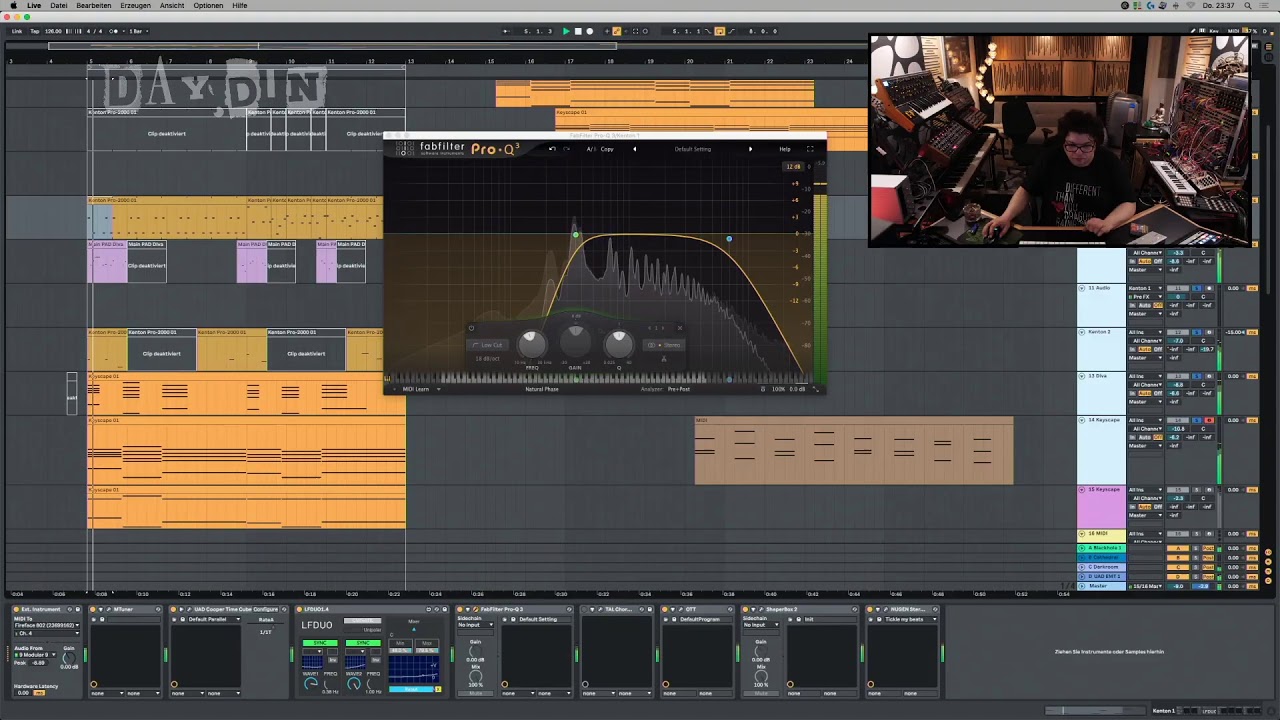The width and height of the screenshot is (1280, 720).
Task: Toggle the band power button in Pro-Q 3
Action: (x=471, y=328)
